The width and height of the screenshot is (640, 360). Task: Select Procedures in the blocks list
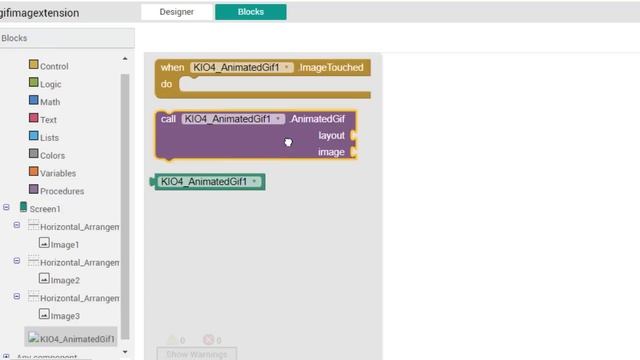(62, 191)
